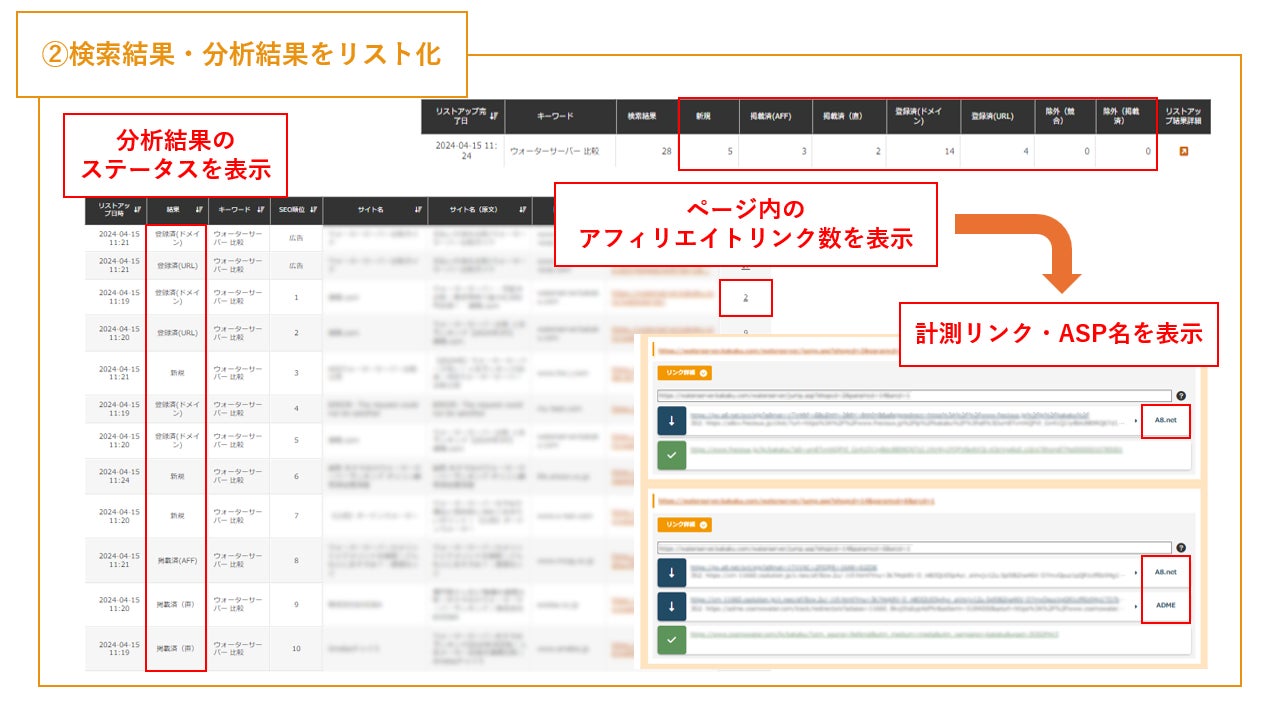This screenshot has height=717, width=1279.
Task: Sort the table by 結果 column
Action: pos(199,210)
